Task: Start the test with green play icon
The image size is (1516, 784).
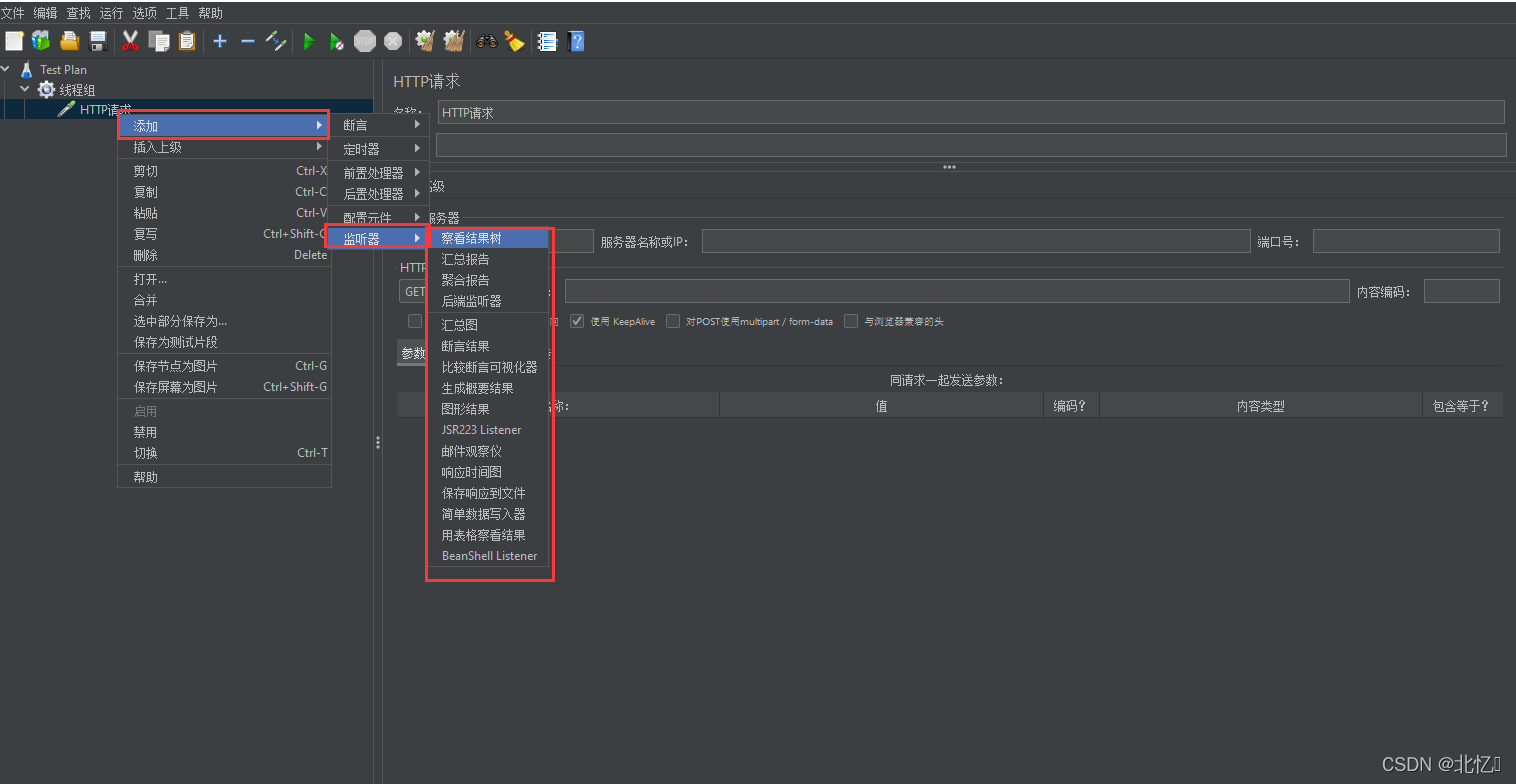Action: pyautogui.click(x=309, y=41)
